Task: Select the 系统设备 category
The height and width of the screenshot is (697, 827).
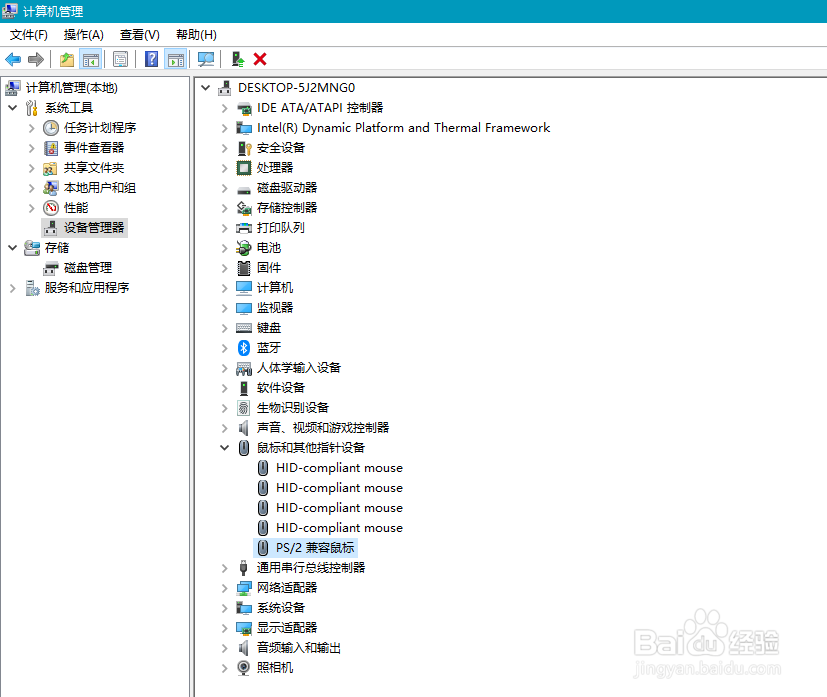Action: pos(281,608)
